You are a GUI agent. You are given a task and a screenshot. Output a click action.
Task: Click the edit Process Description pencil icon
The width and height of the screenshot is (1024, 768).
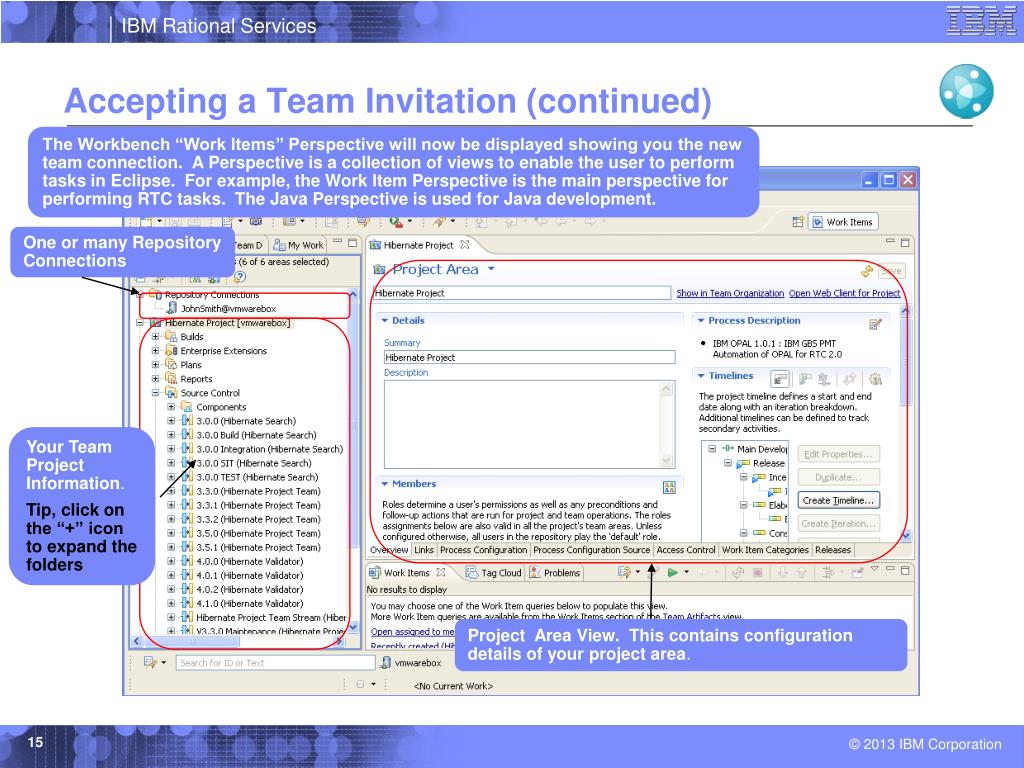coord(875,324)
